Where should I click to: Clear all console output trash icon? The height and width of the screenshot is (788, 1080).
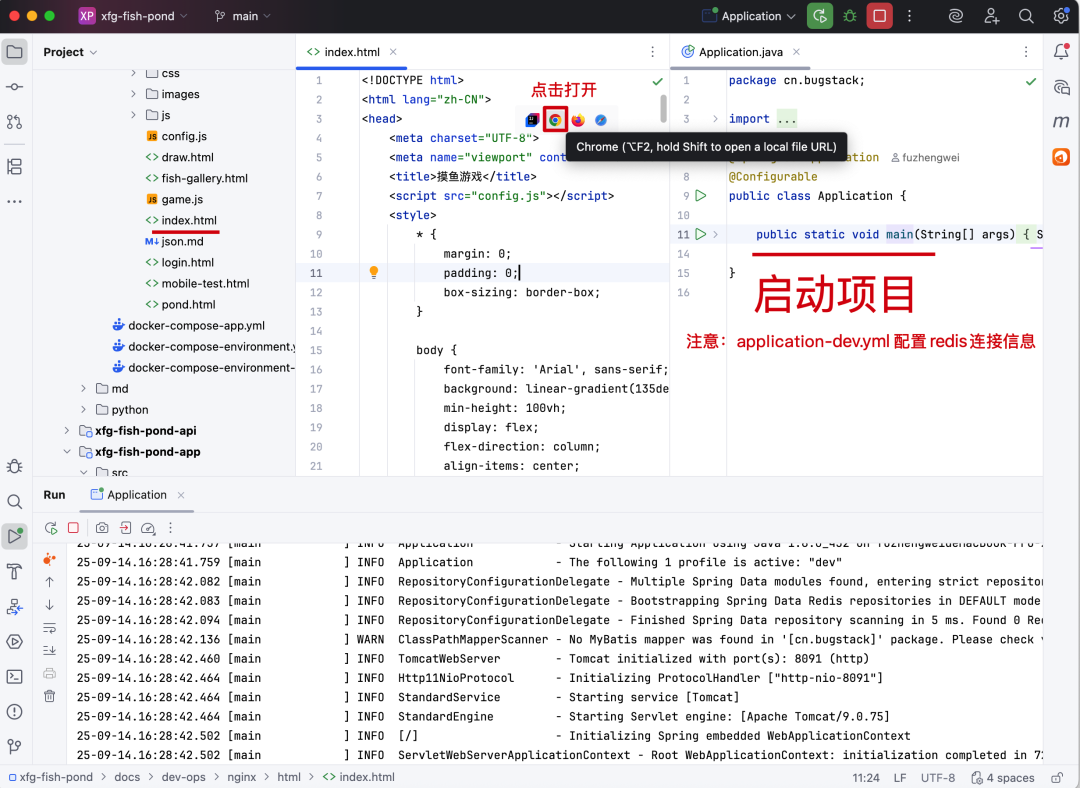pos(50,696)
